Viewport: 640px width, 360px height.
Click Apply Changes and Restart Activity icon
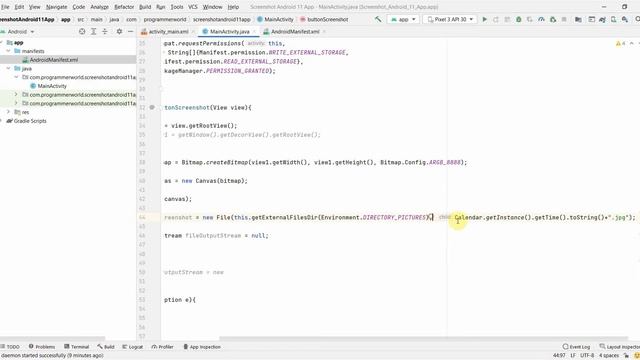tap(496, 19)
